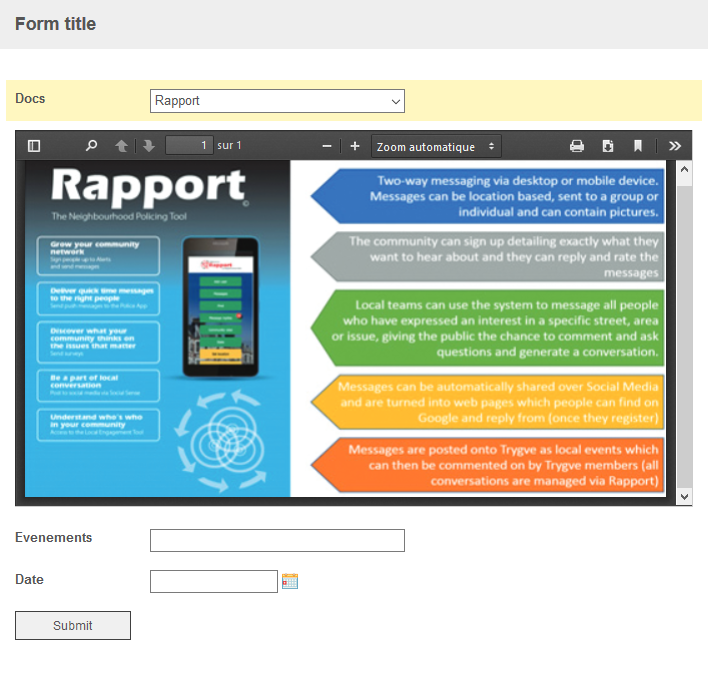Submit the form
Viewport: 708px width, 682px height.
coord(73,626)
